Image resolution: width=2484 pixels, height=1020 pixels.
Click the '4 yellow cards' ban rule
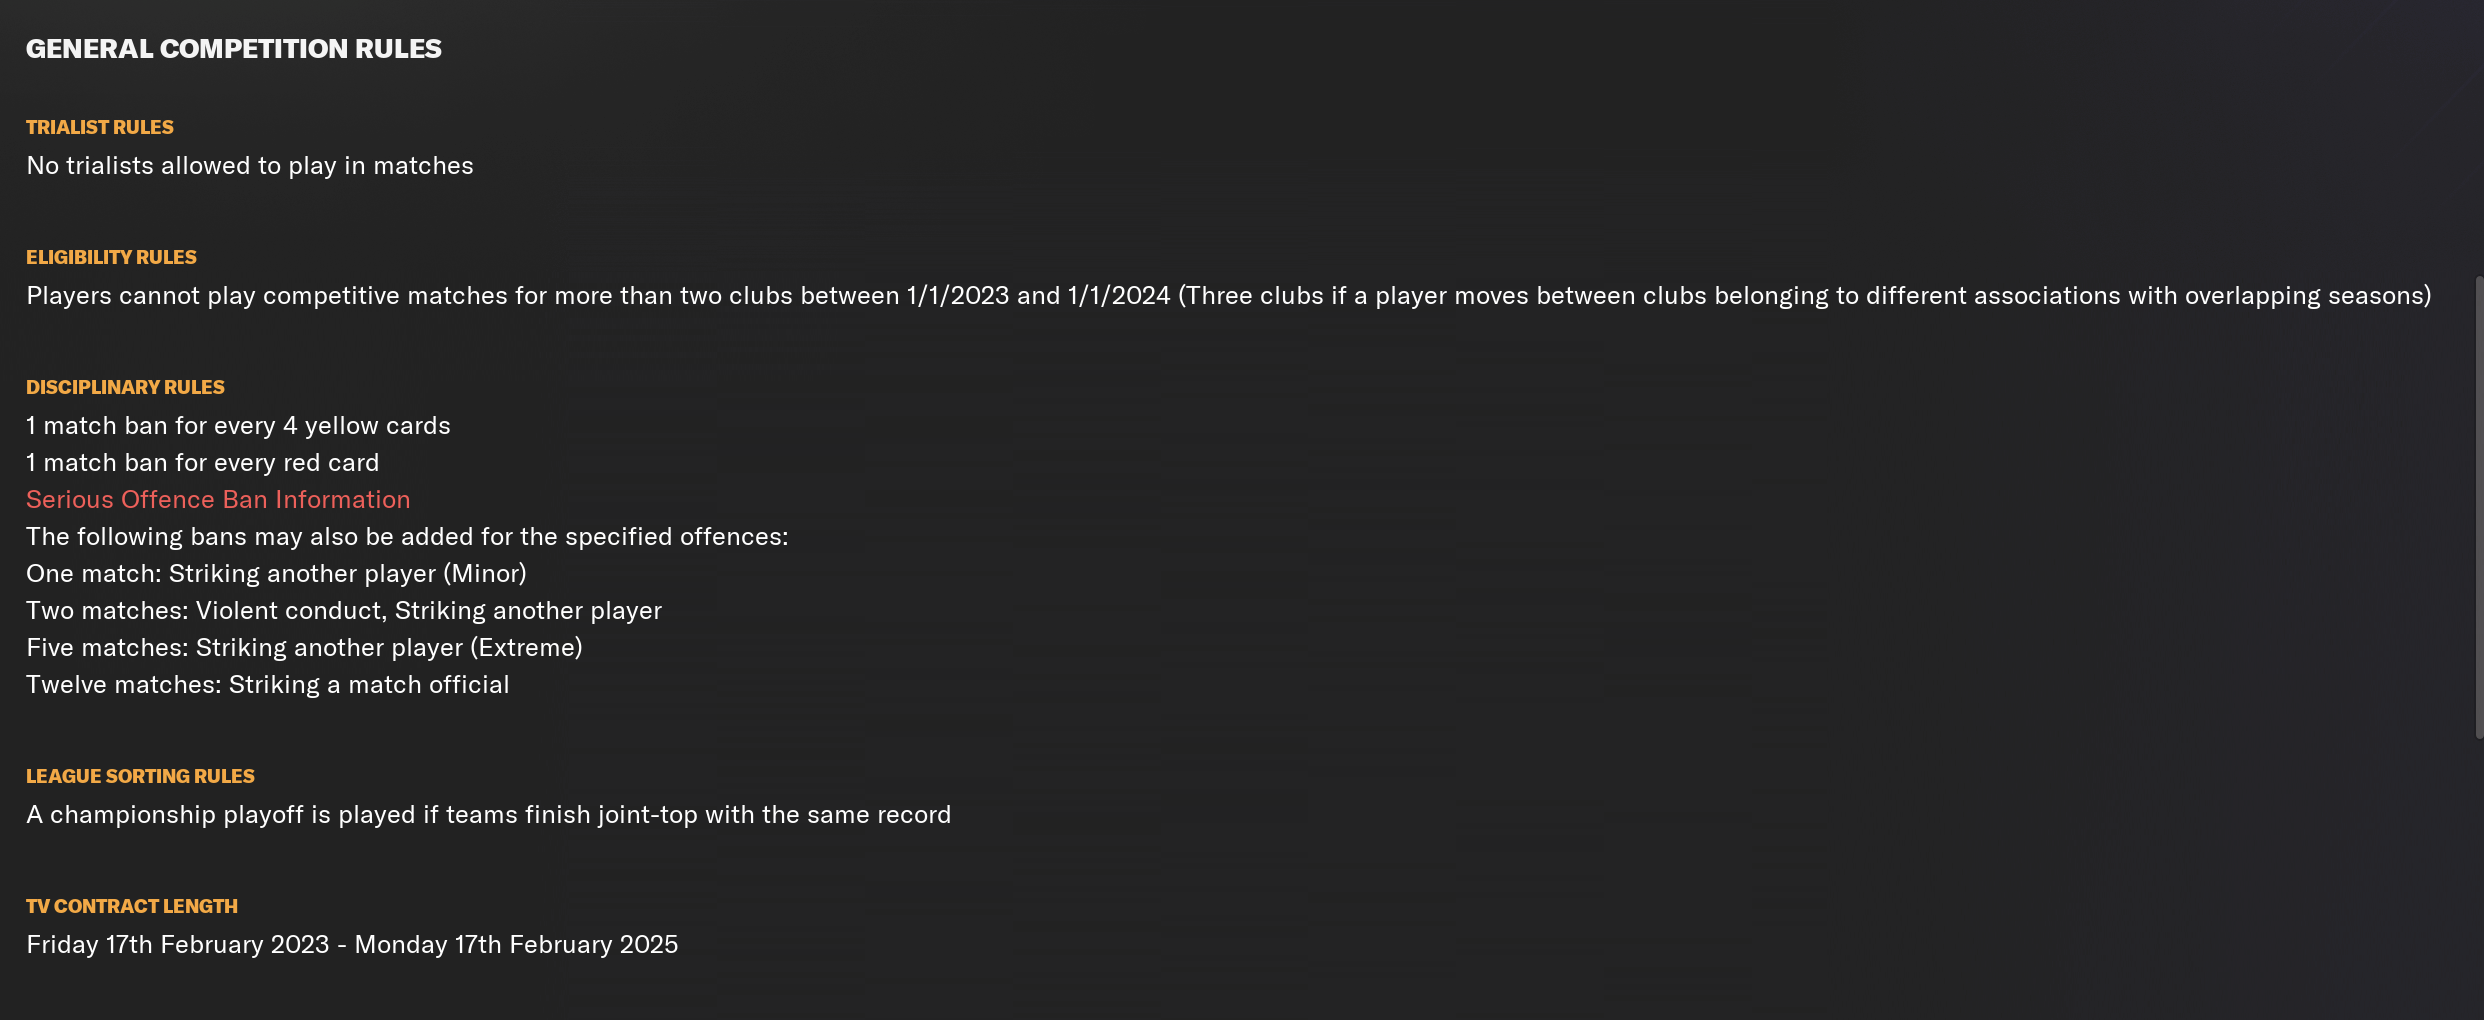[x=238, y=426]
